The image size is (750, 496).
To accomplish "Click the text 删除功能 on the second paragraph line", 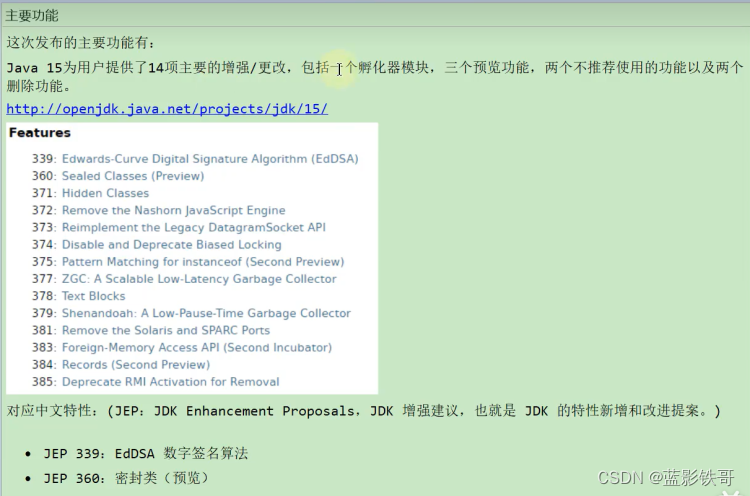I will coord(35,86).
